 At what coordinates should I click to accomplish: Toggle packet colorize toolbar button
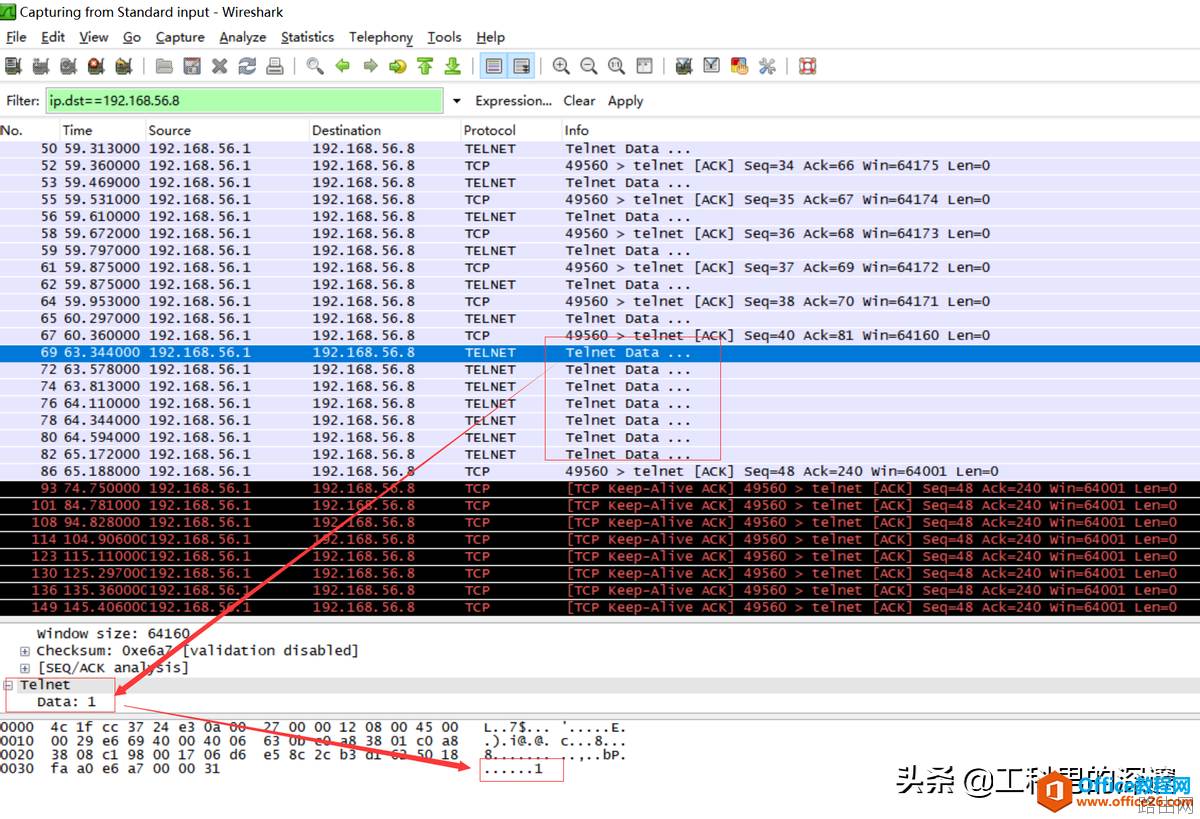(493, 66)
